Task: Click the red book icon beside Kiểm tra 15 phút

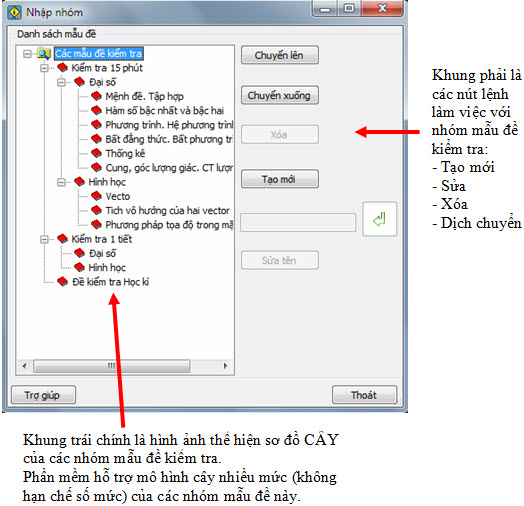Action: (x=62, y=68)
